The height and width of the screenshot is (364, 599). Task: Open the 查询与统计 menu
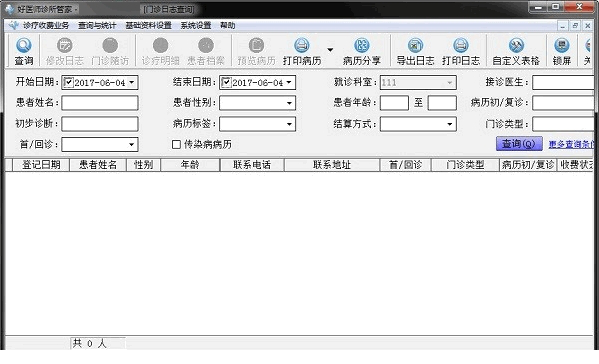tap(97, 26)
